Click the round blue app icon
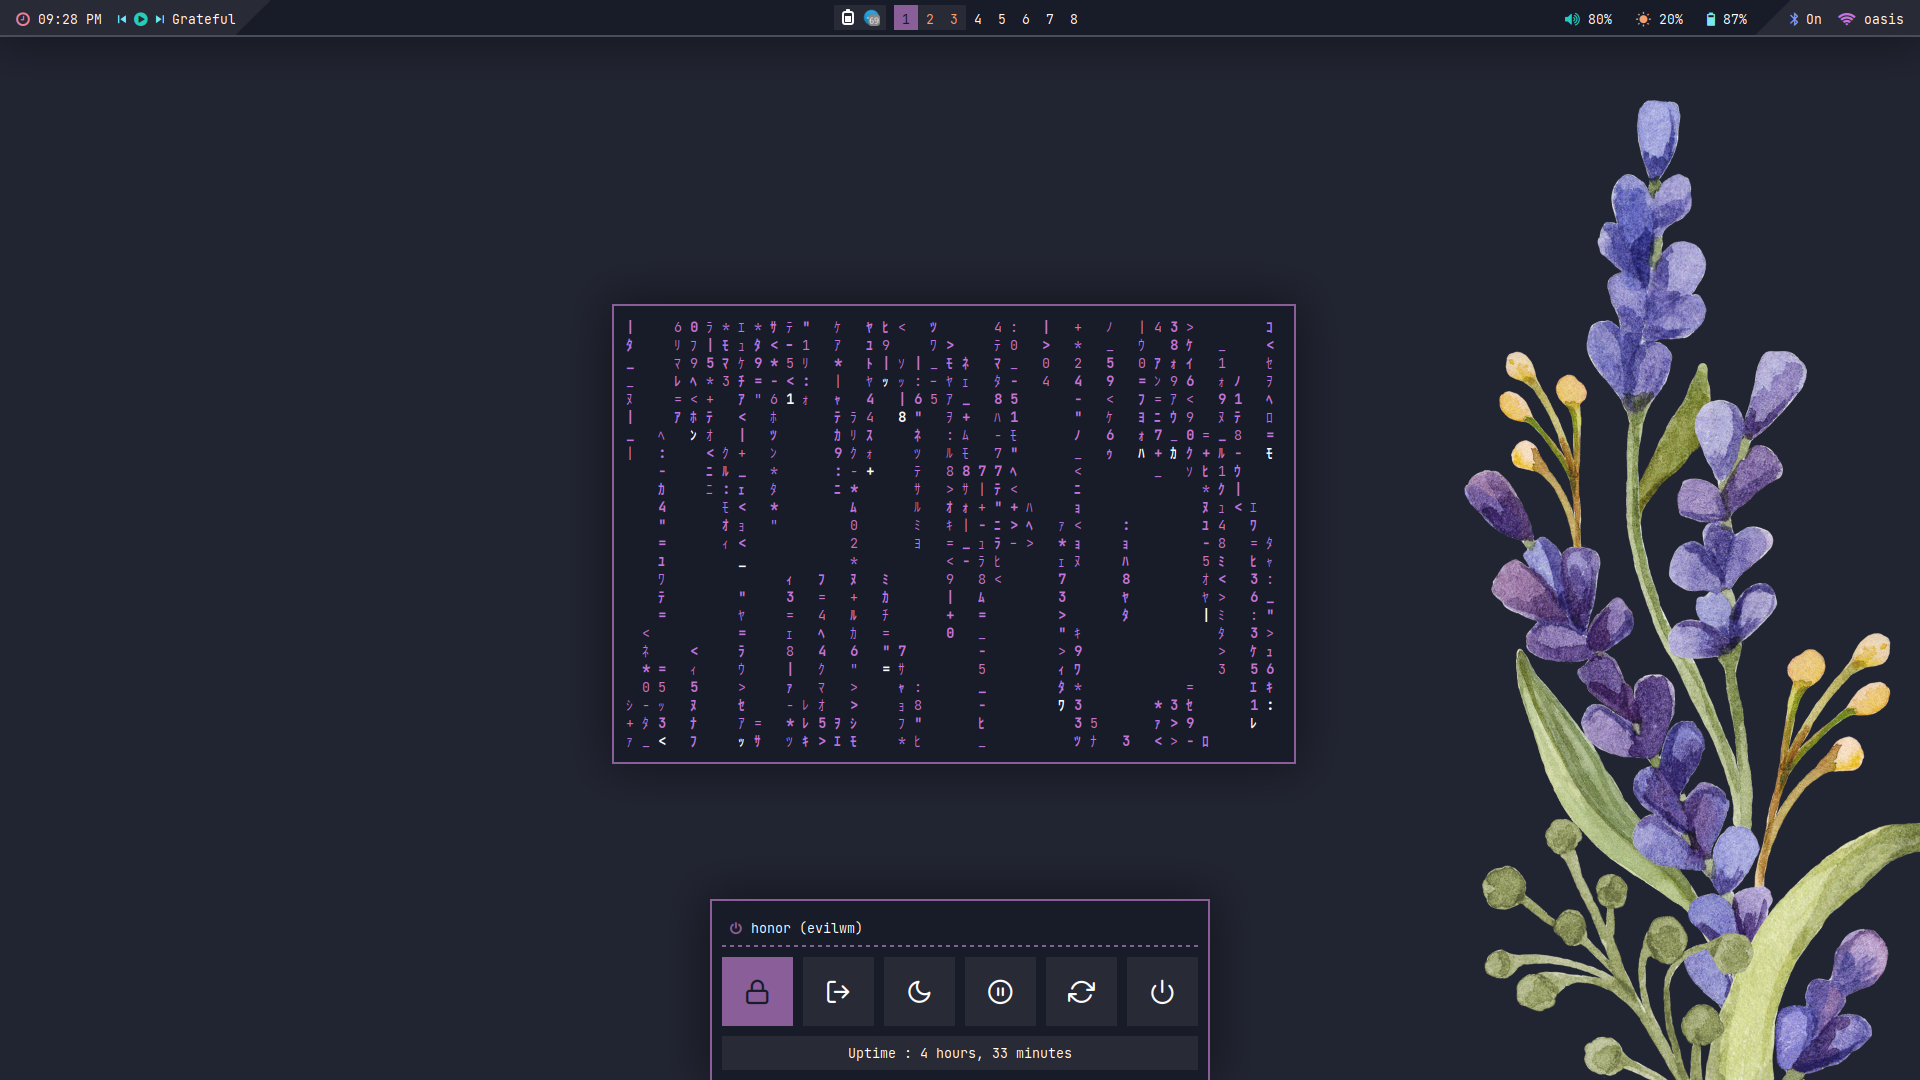Image resolution: width=1920 pixels, height=1080 pixels. tap(872, 18)
